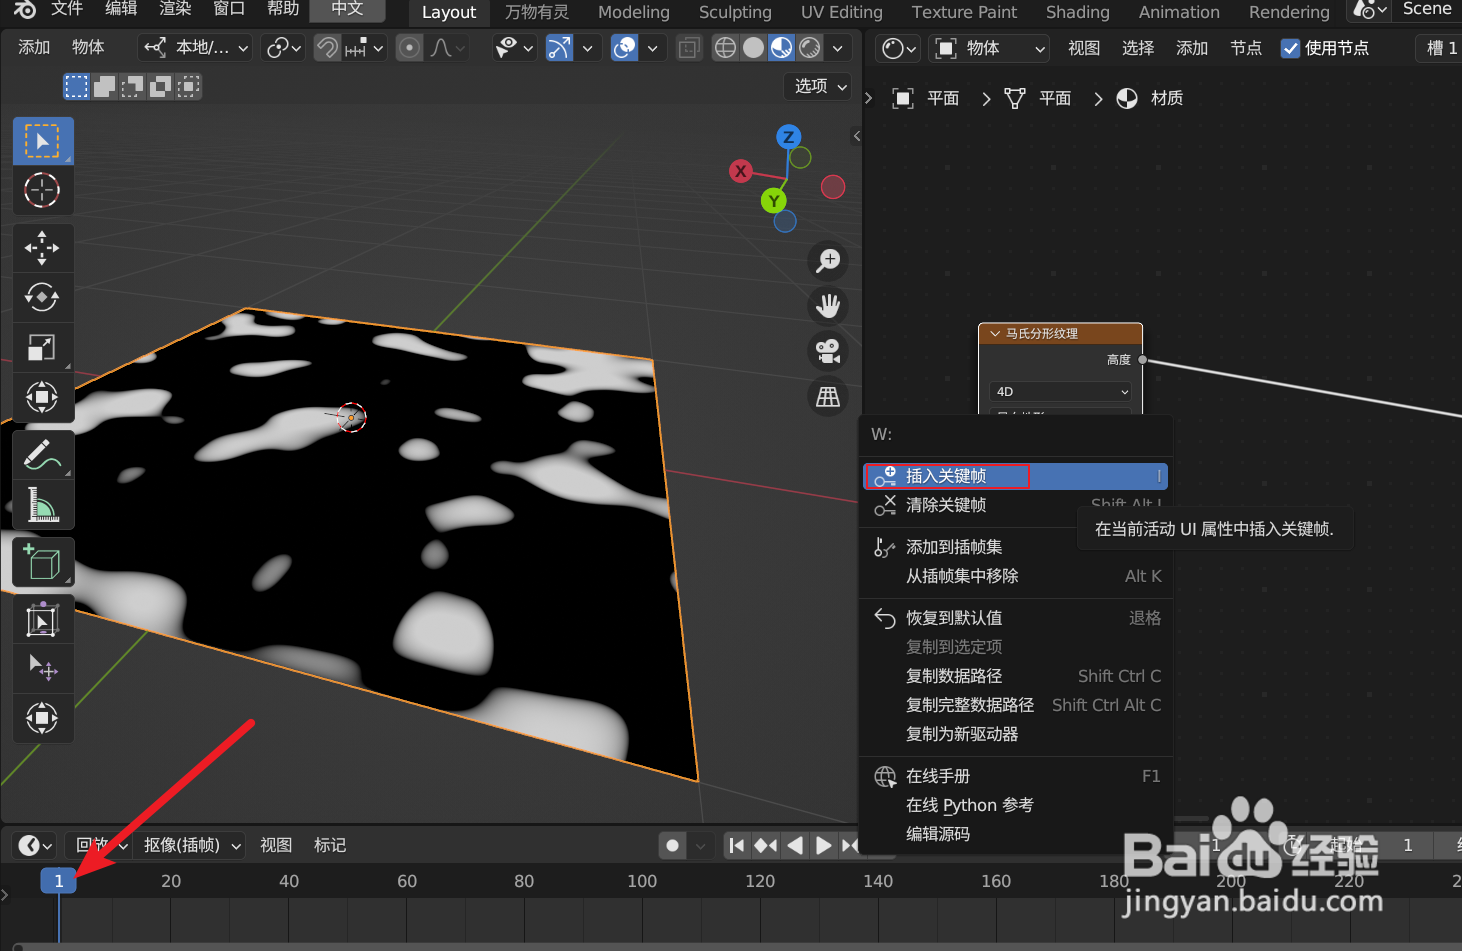Open transform orientation 本地 dropdown
This screenshot has height=951, width=1462.
coord(195,47)
